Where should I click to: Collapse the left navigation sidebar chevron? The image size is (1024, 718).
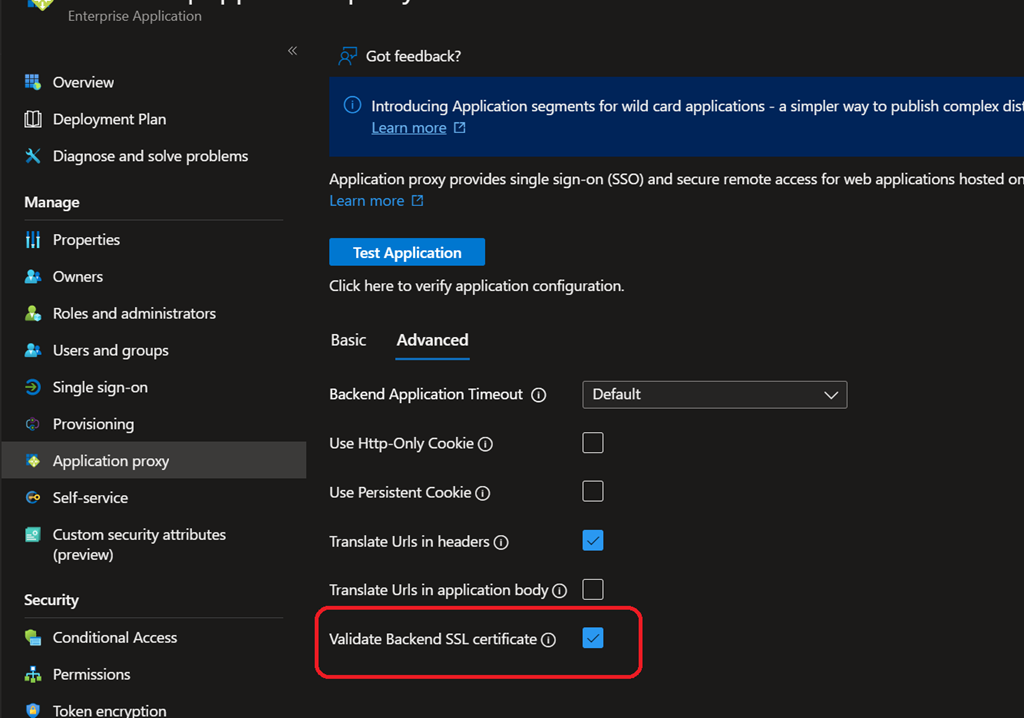pyautogui.click(x=292, y=50)
